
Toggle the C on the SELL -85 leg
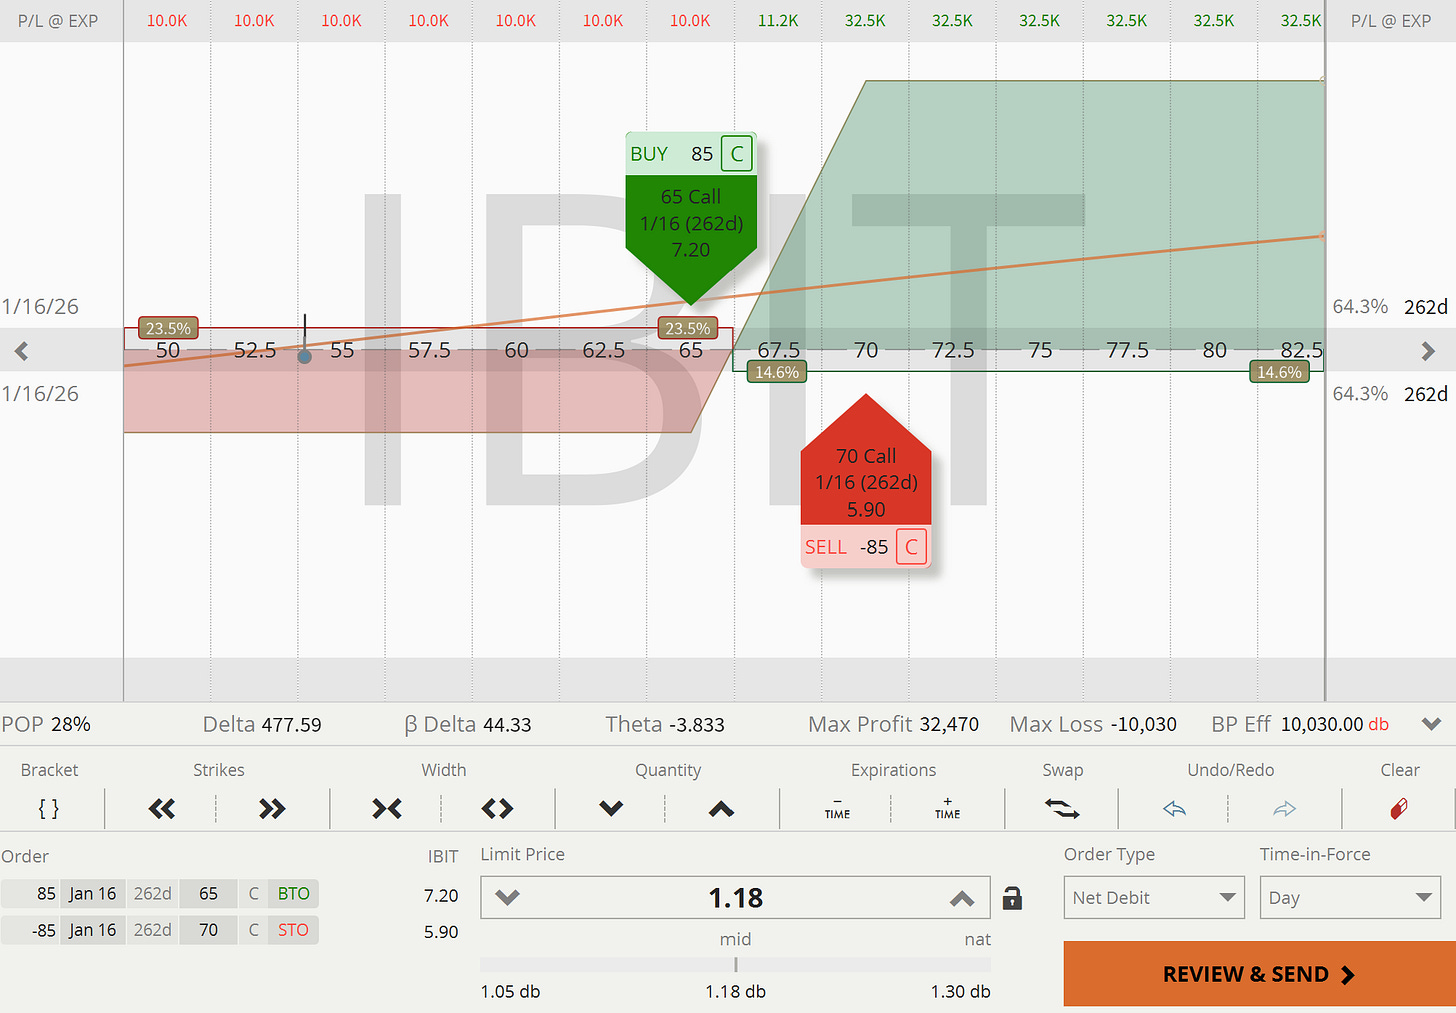pos(911,547)
